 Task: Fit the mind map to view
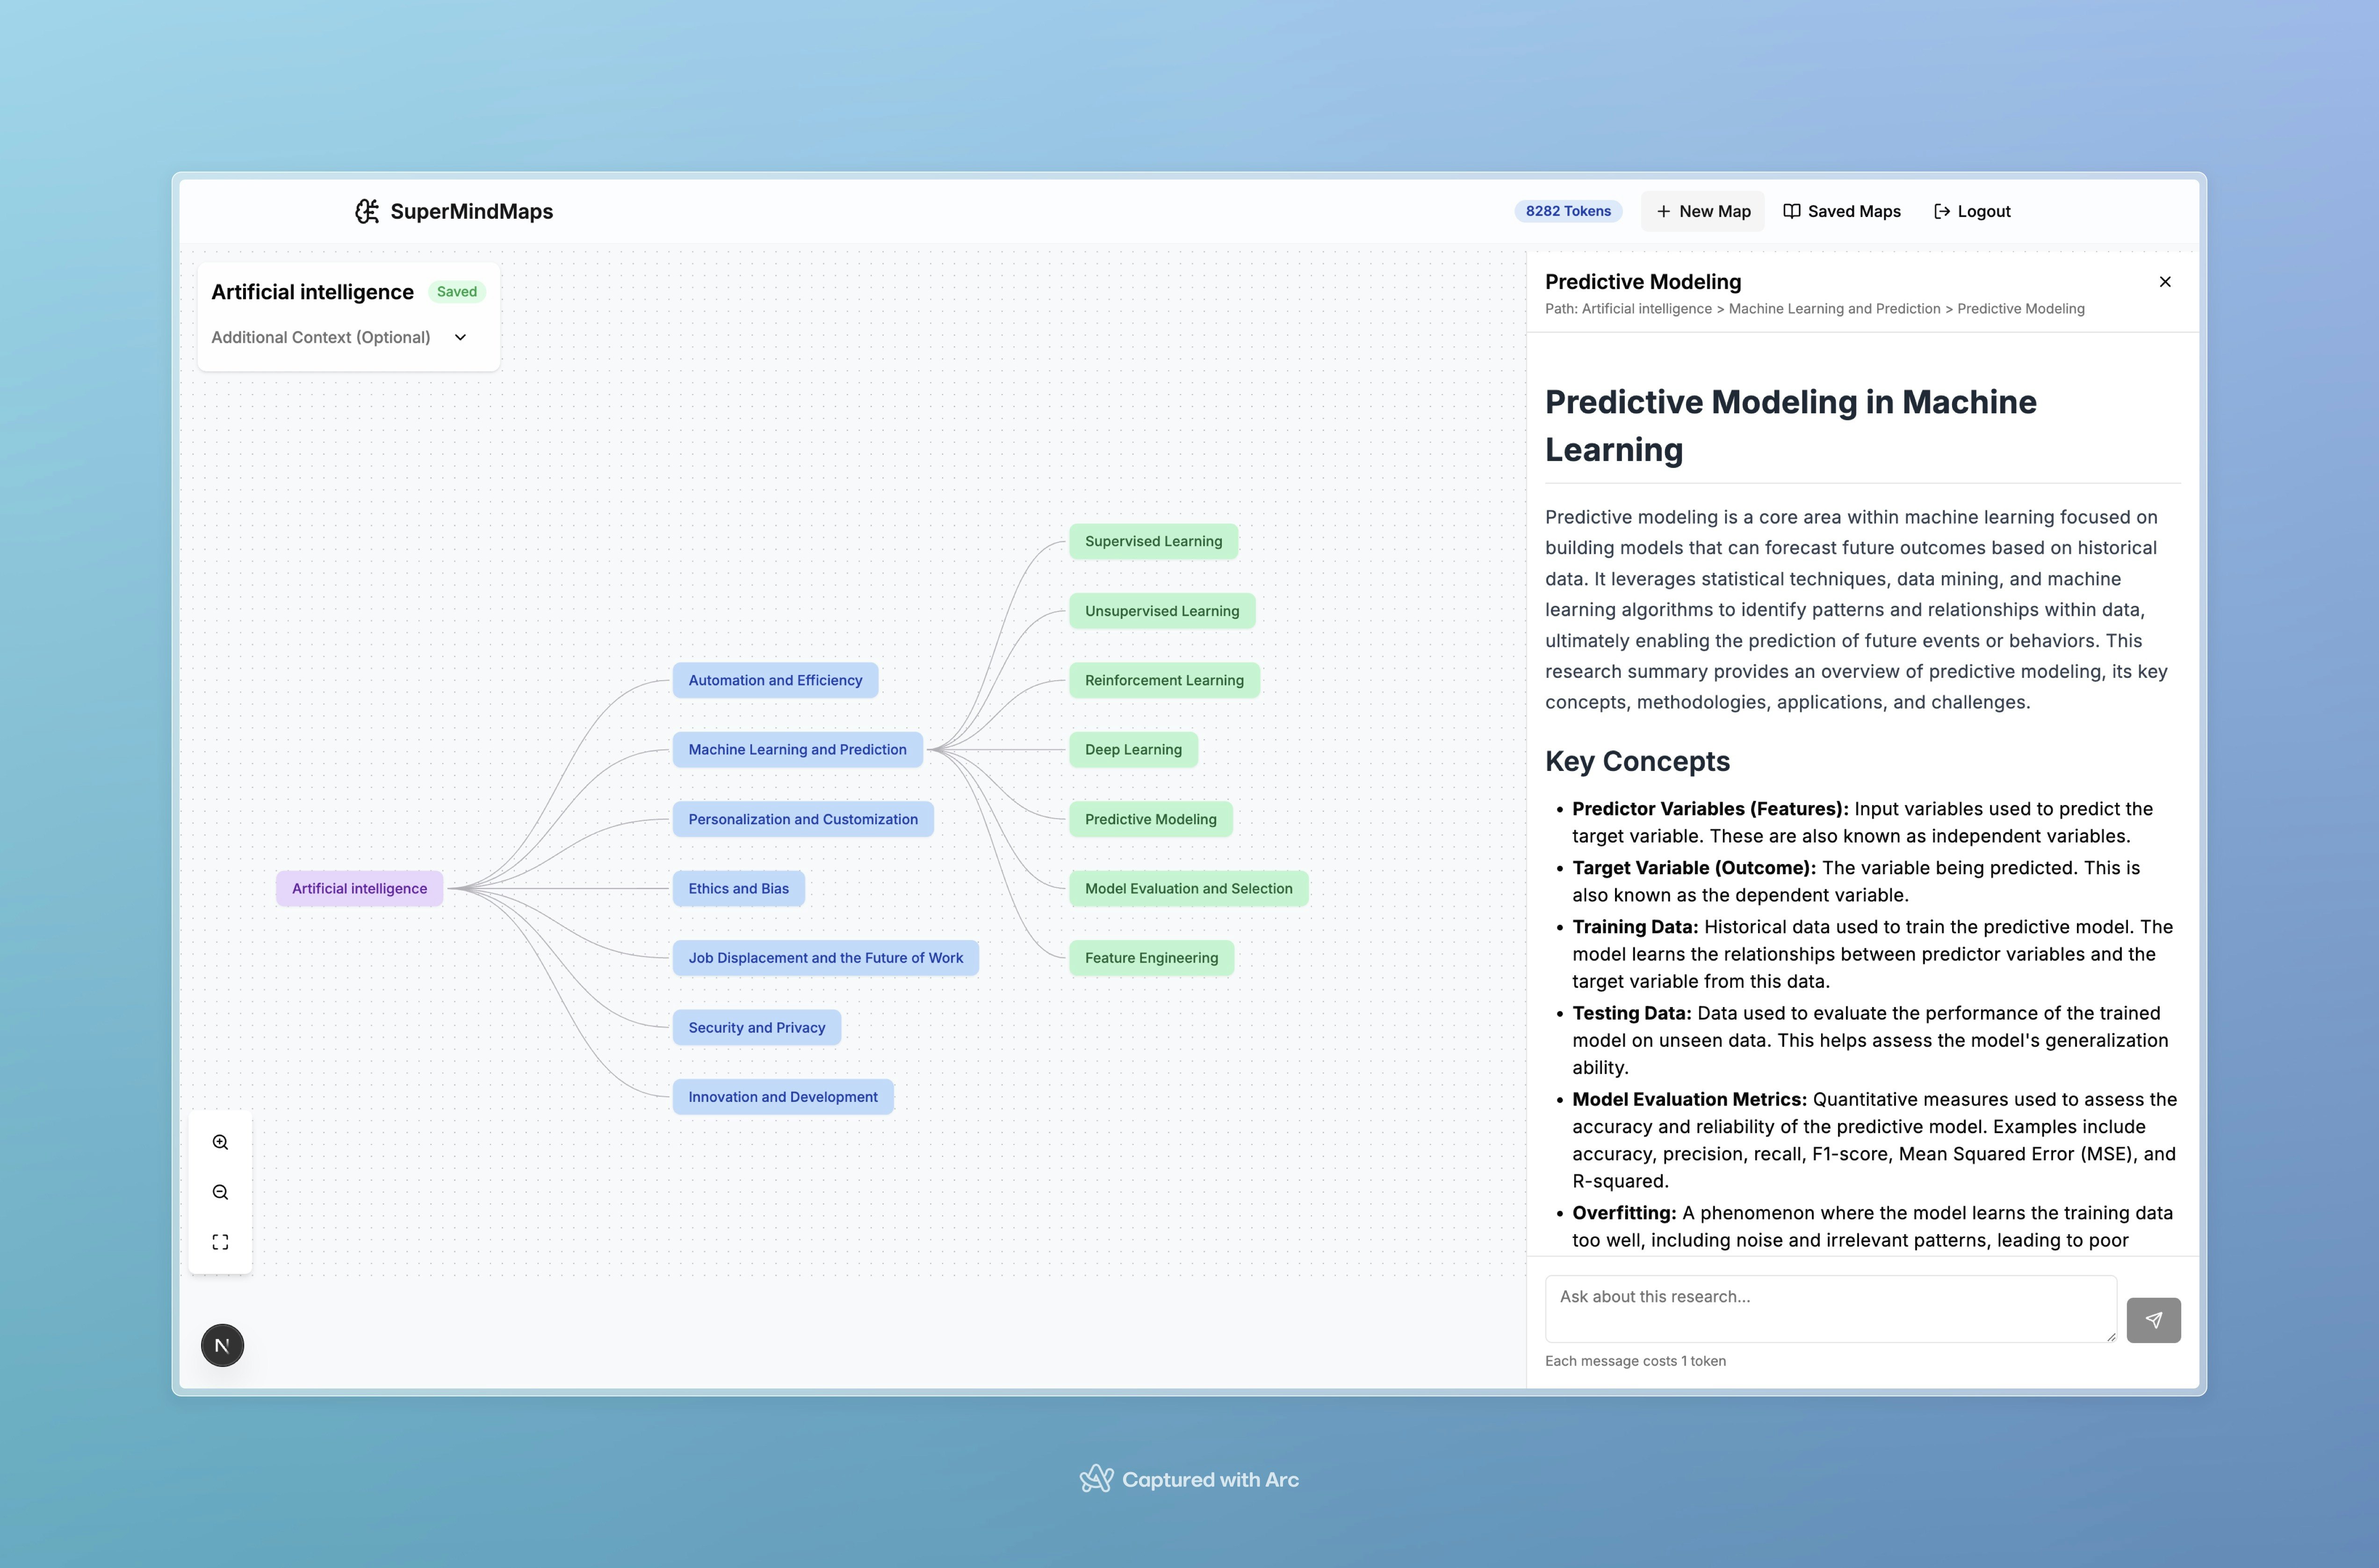pyautogui.click(x=220, y=1242)
